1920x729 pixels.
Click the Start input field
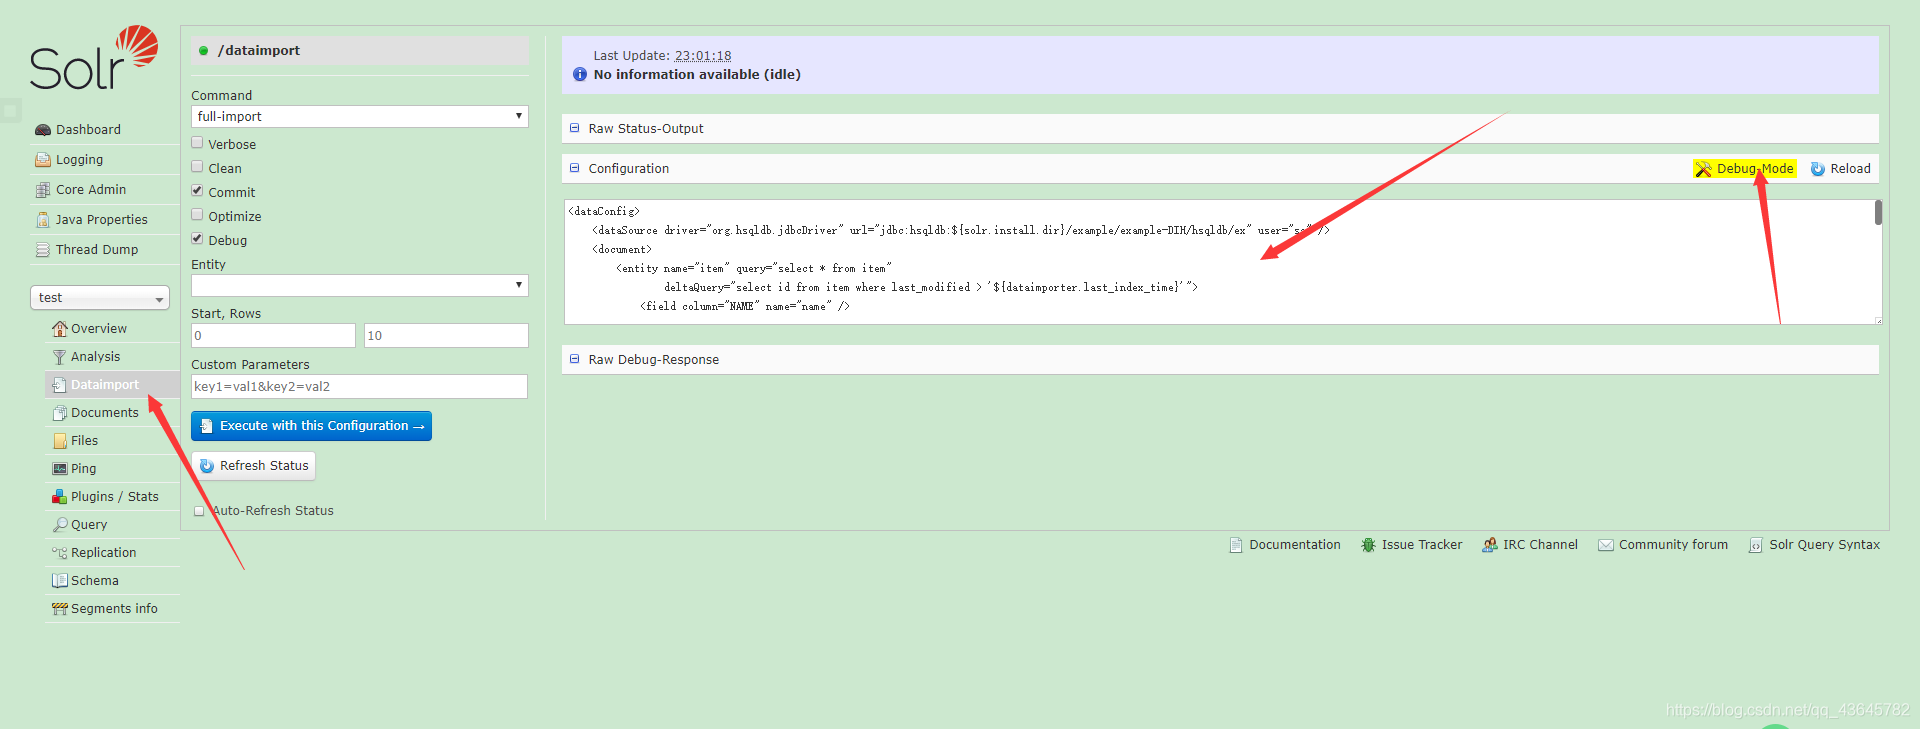pyautogui.click(x=273, y=335)
